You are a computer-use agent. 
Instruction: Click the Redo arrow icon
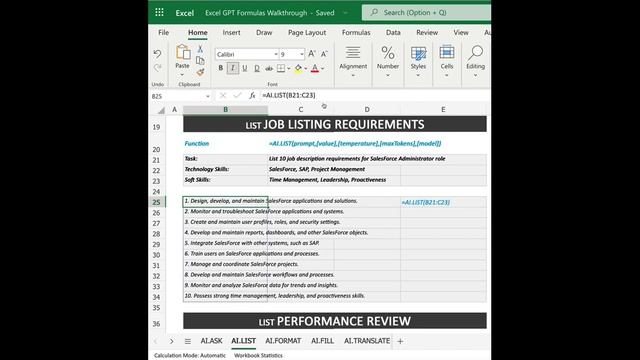157,68
